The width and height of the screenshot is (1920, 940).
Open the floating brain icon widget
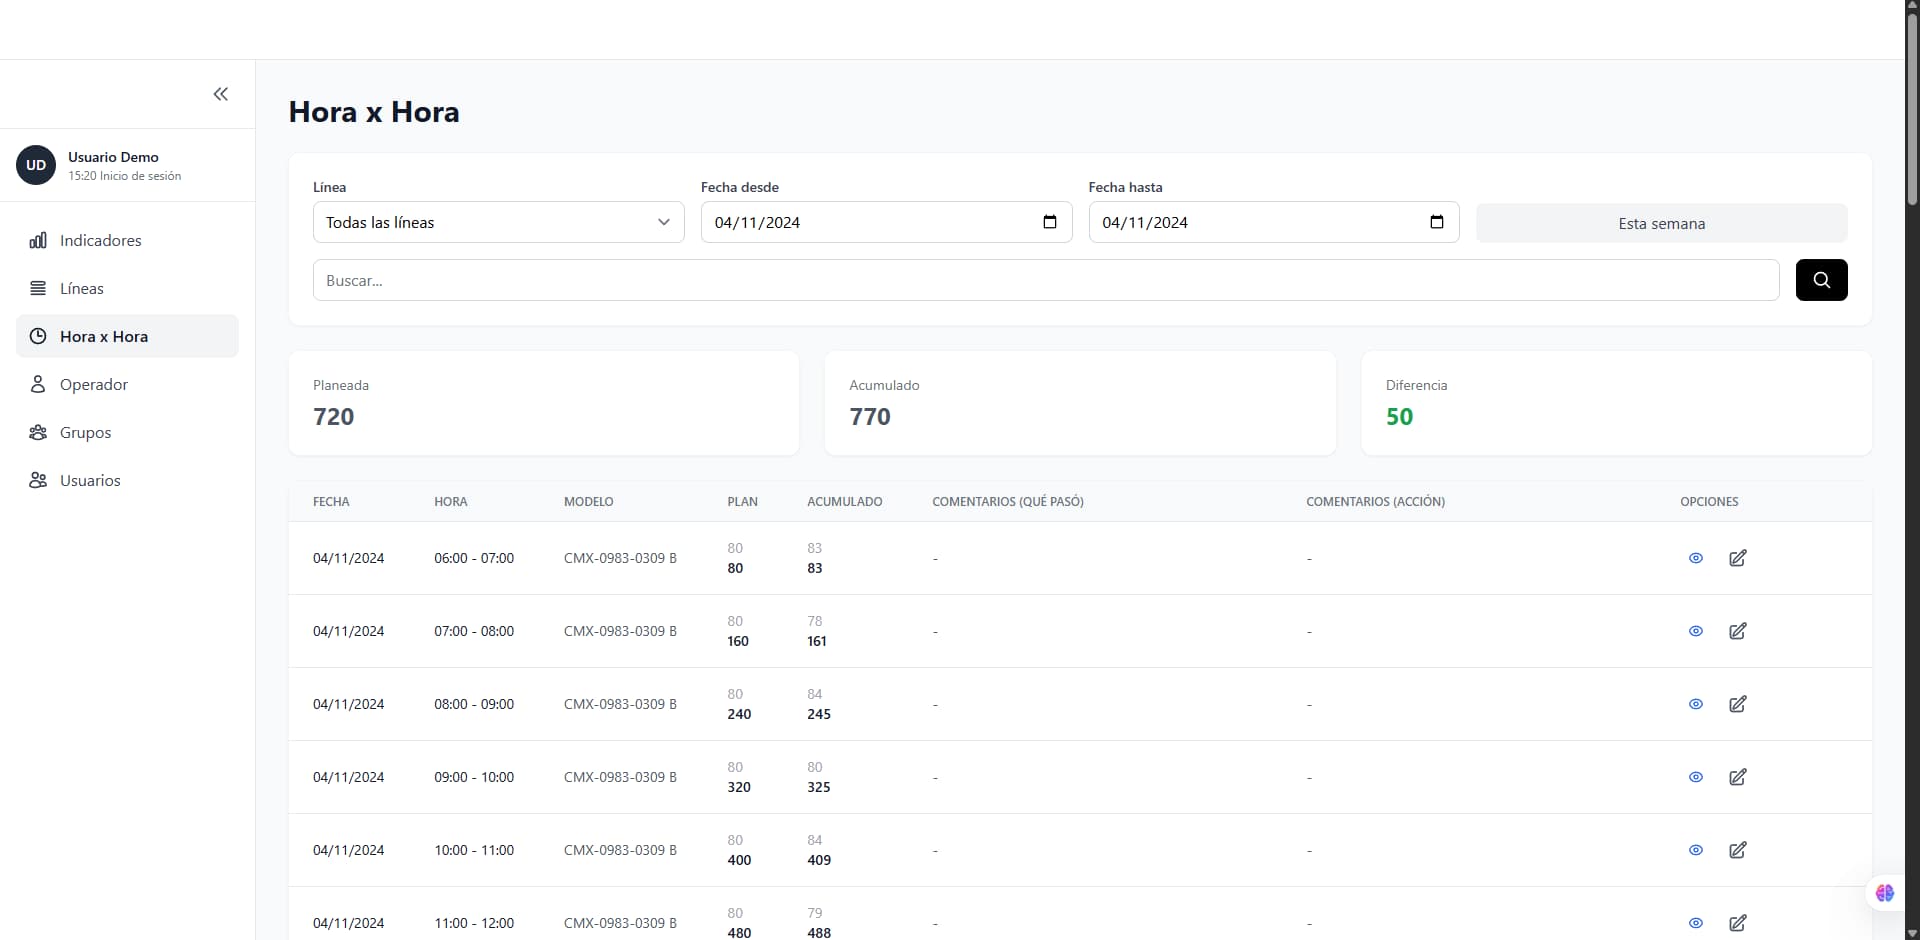[1884, 893]
